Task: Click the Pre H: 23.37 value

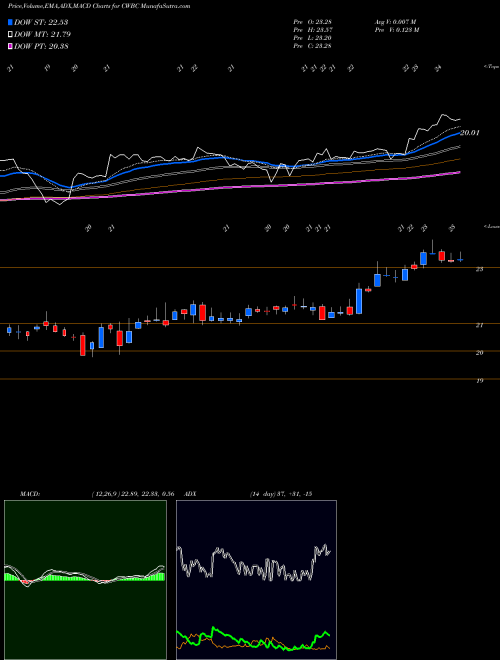Action: [312, 30]
